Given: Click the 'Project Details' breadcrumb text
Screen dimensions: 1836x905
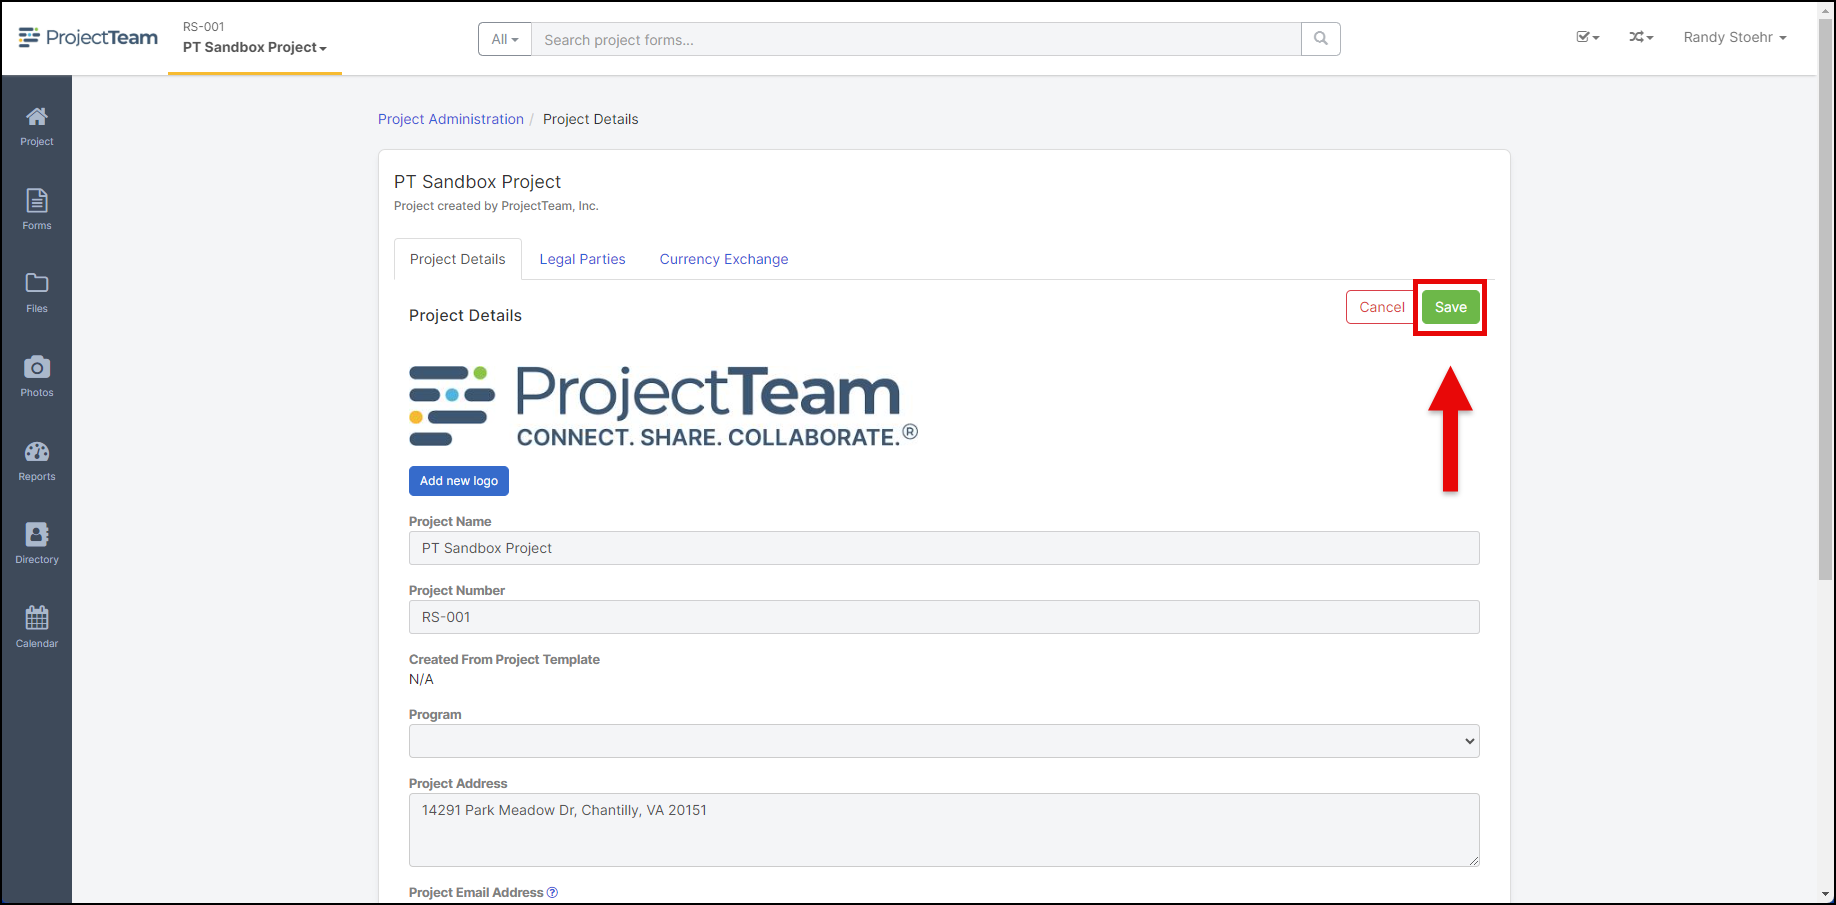Looking at the screenshot, I should (x=591, y=119).
